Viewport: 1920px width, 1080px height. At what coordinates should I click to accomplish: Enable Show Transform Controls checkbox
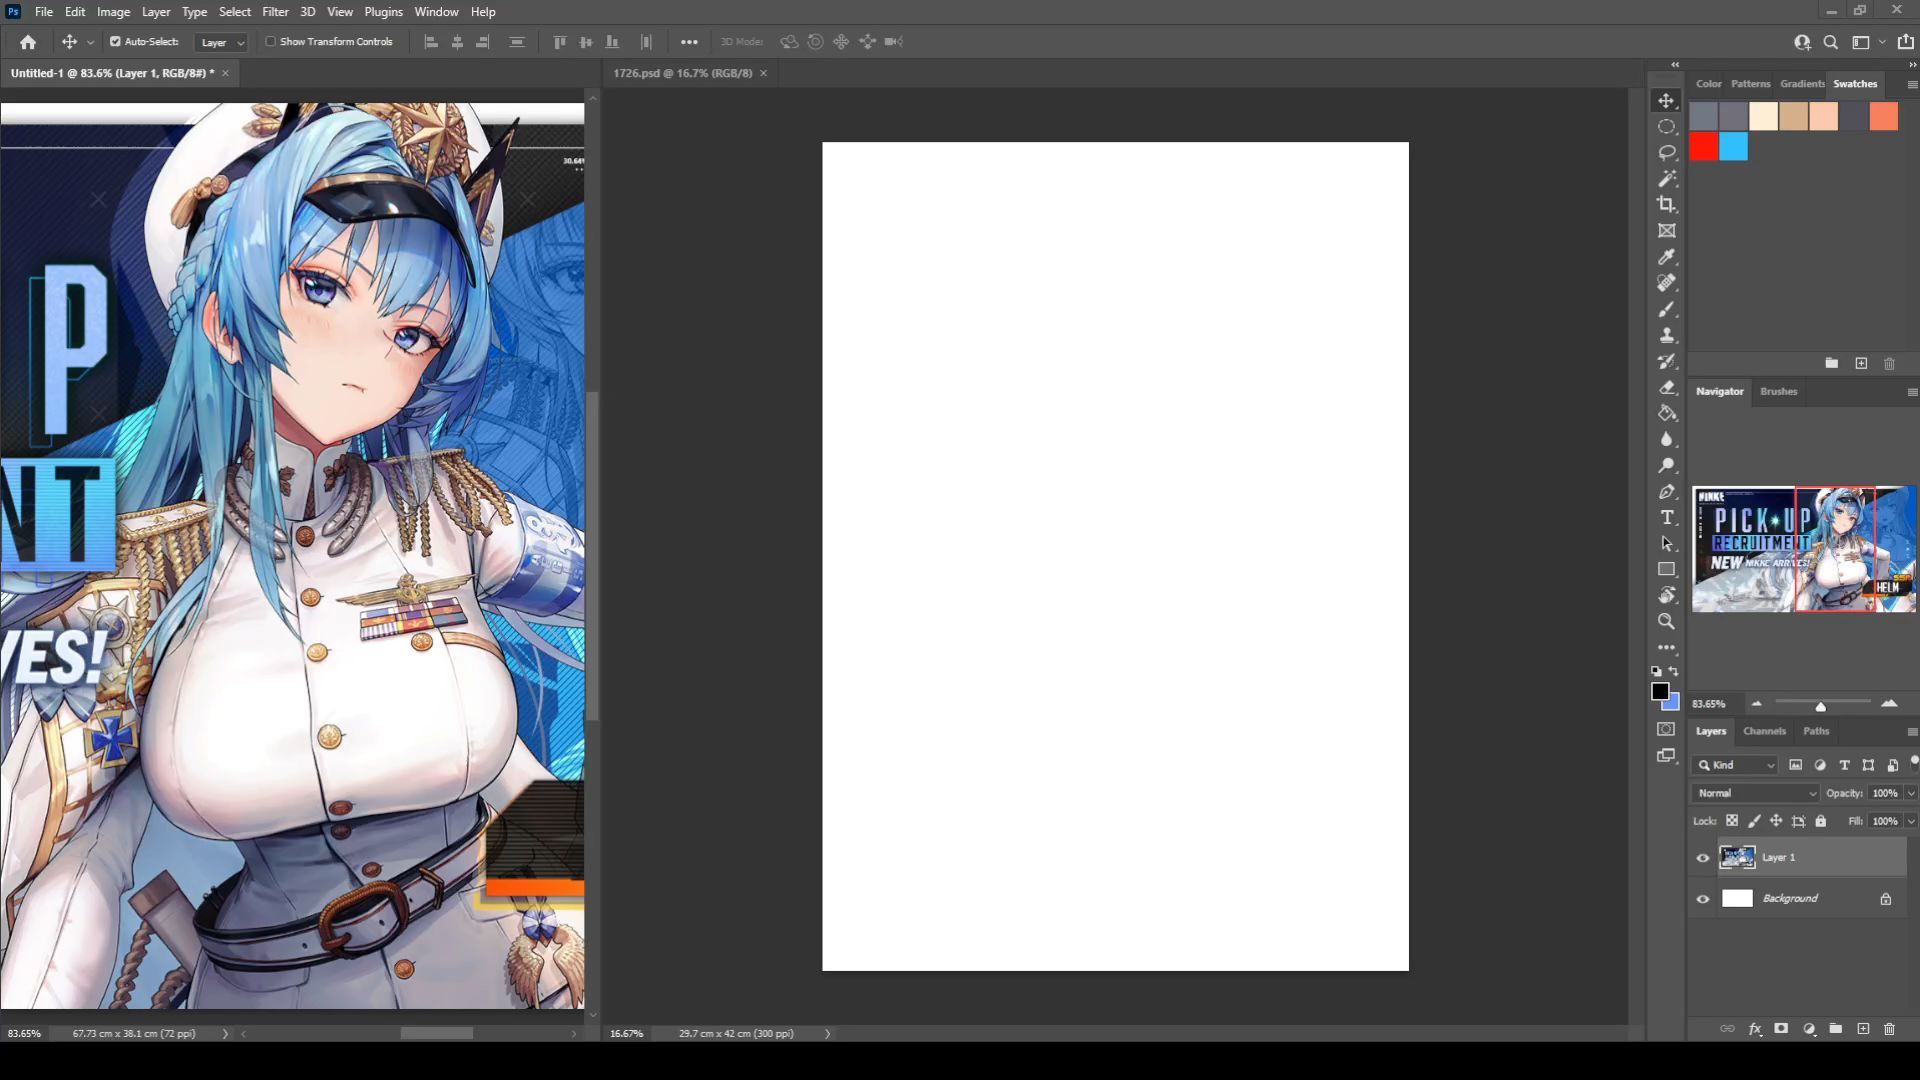[x=270, y=42]
